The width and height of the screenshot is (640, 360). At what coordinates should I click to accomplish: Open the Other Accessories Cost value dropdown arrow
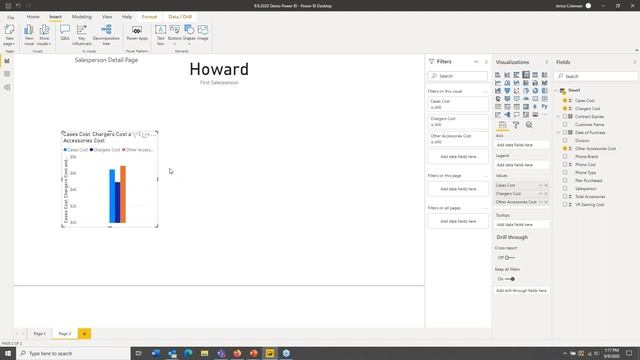[540, 202]
